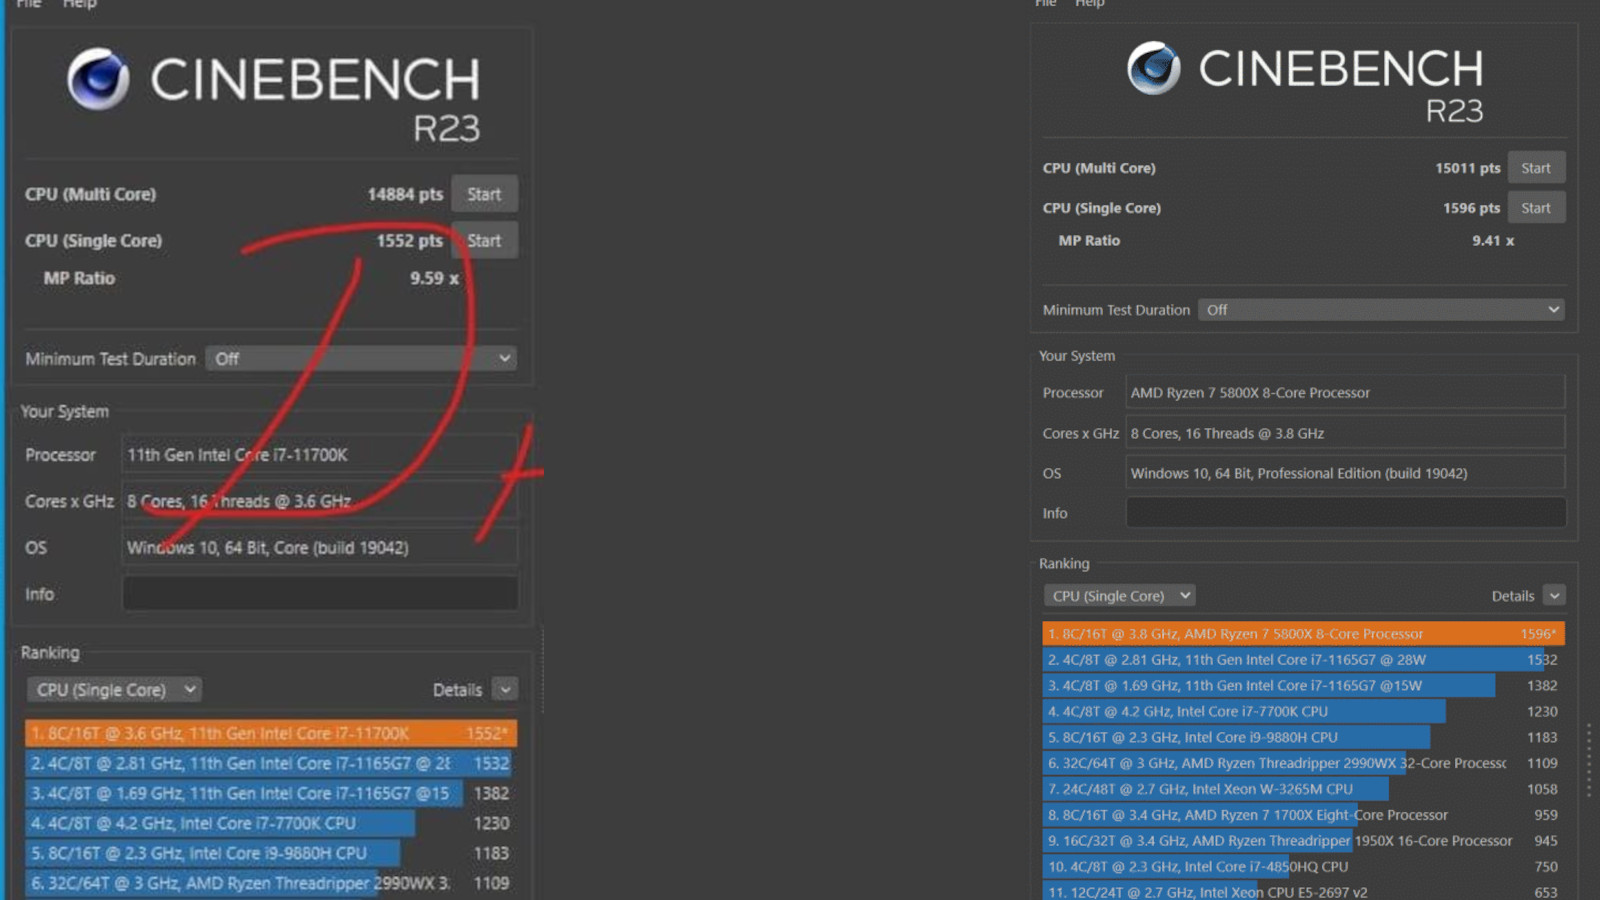Select the i7-4850HQ ranking row

click(1303, 867)
